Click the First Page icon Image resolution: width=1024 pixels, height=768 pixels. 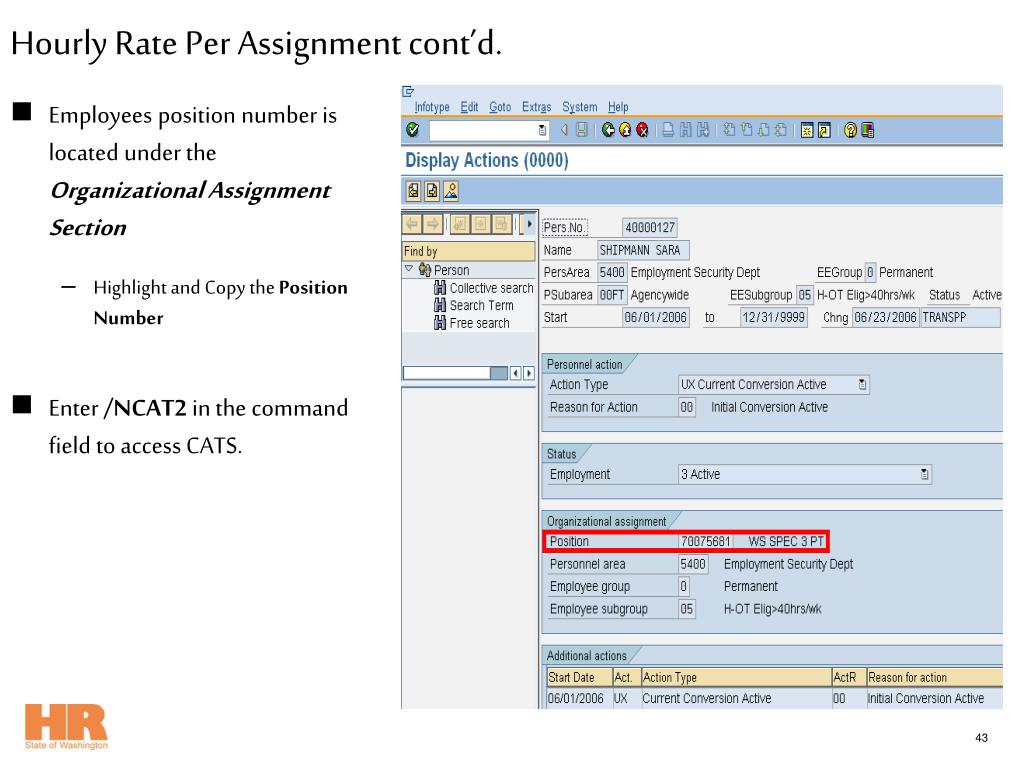point(729,130)
